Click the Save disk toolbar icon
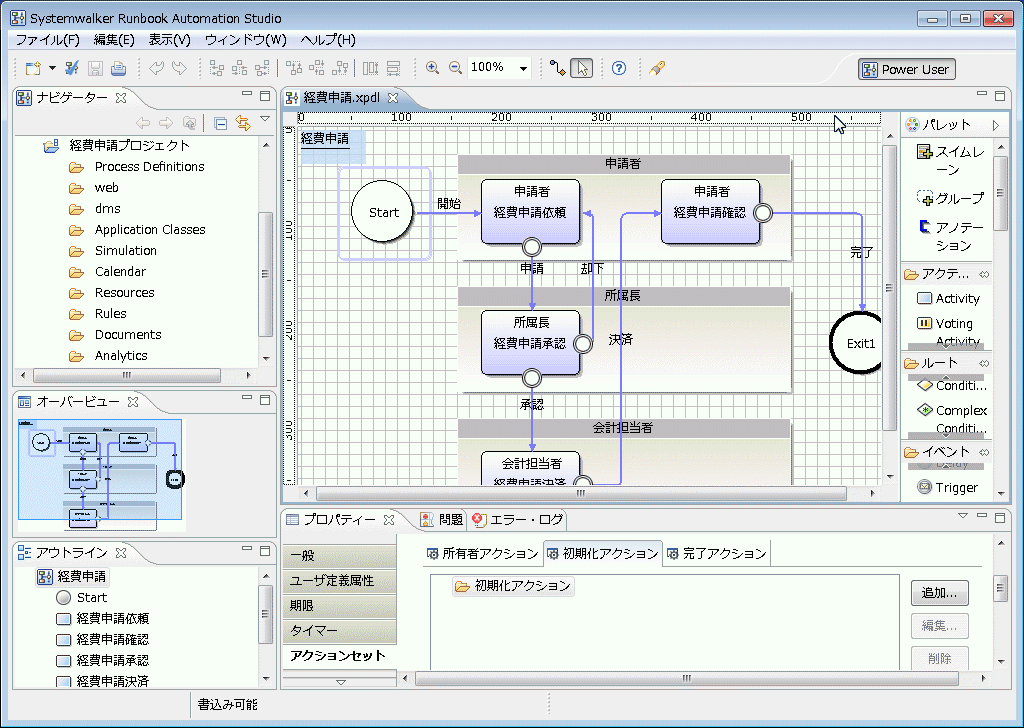The width and height of the screenshot is (1024, 728). pos(95,68)
